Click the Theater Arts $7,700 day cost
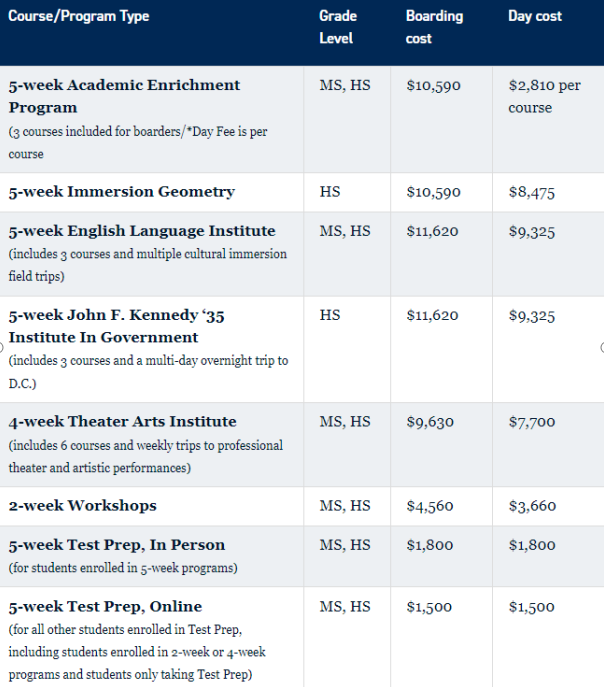This screenshot has height=687, width=604. click(531, 422)
